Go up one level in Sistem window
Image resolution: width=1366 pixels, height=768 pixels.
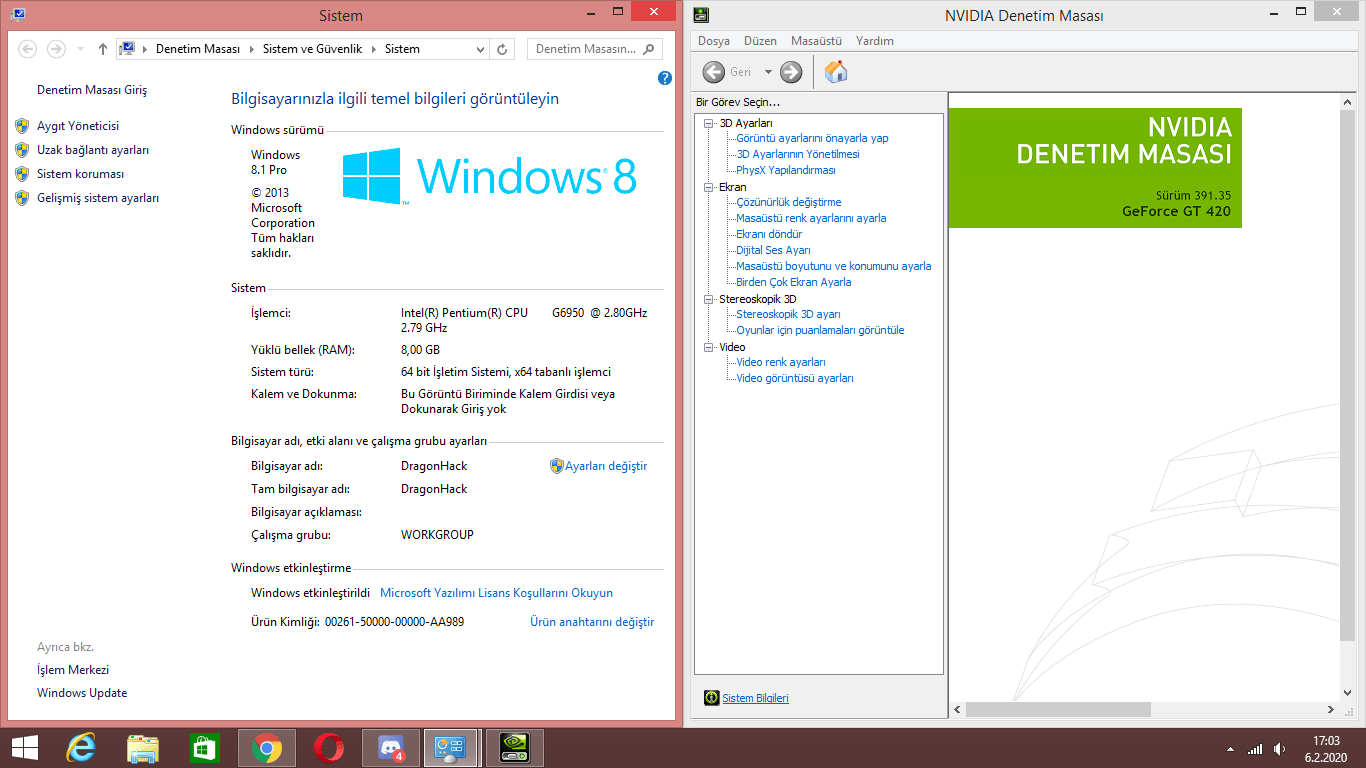pyautogui.click(x=103, y=49)
